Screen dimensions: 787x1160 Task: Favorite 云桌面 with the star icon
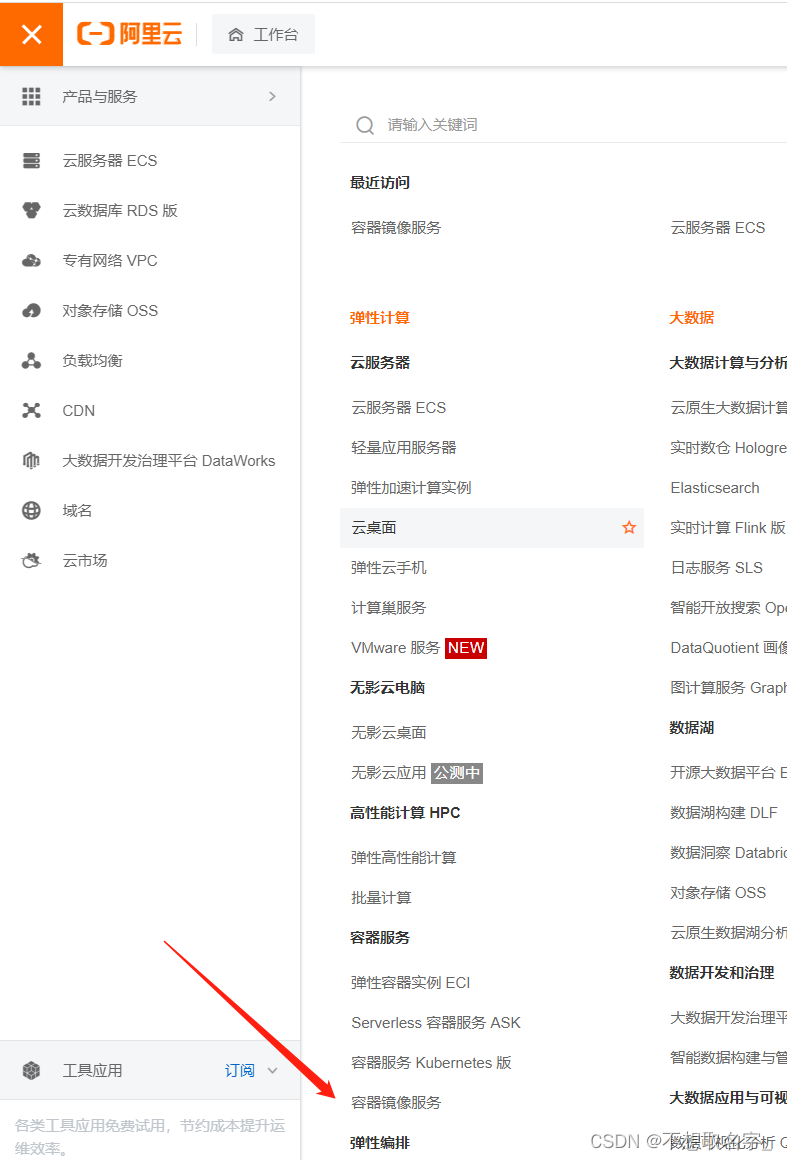pyautogui.click(x=629, y=527)
